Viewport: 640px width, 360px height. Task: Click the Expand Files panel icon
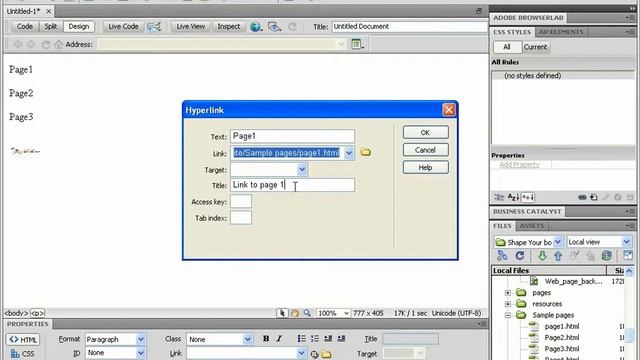(628, 256)
